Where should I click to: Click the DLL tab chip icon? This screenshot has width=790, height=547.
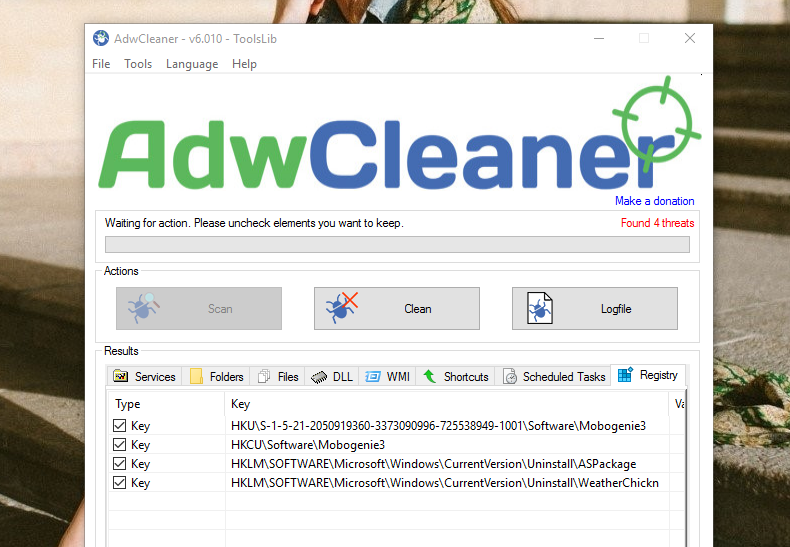click(319, 377)
